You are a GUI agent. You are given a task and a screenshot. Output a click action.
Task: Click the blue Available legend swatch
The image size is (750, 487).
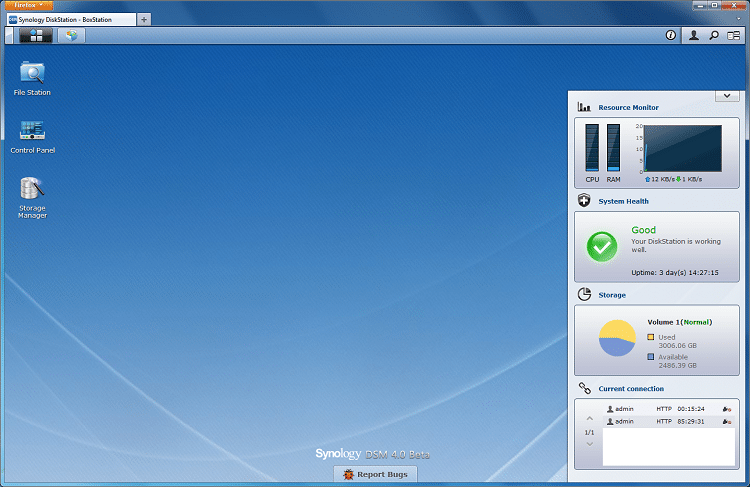click(x=651, y=356)
